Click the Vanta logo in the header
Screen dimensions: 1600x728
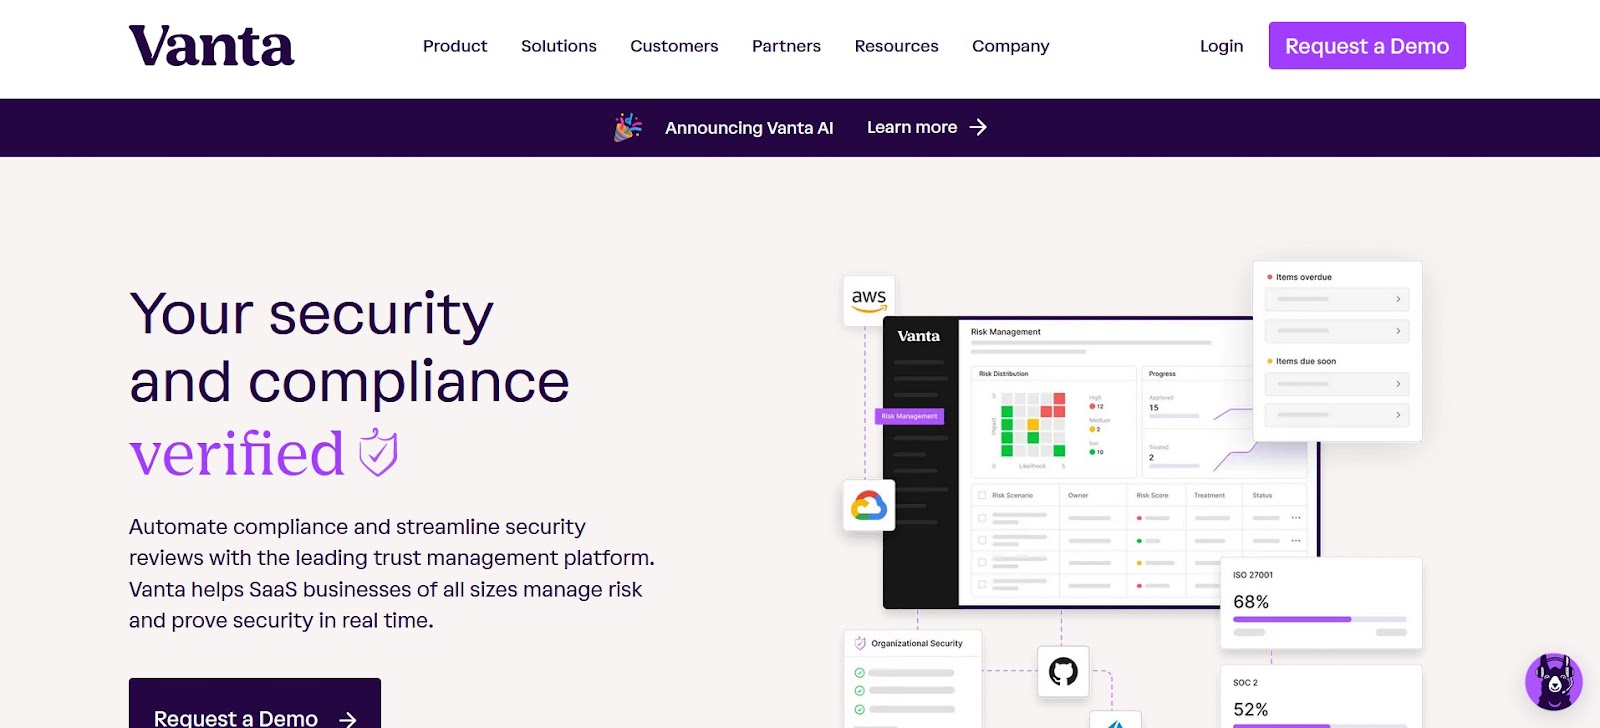212,46
